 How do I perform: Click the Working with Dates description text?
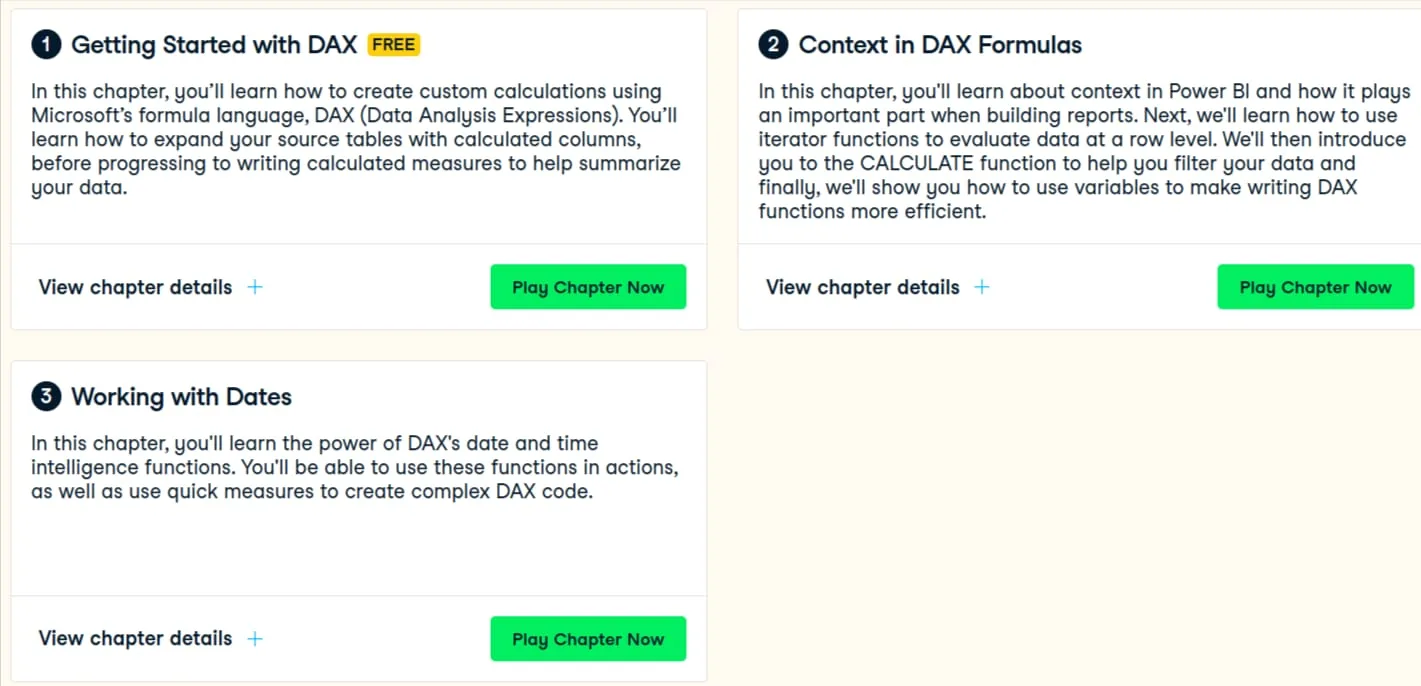355,467
